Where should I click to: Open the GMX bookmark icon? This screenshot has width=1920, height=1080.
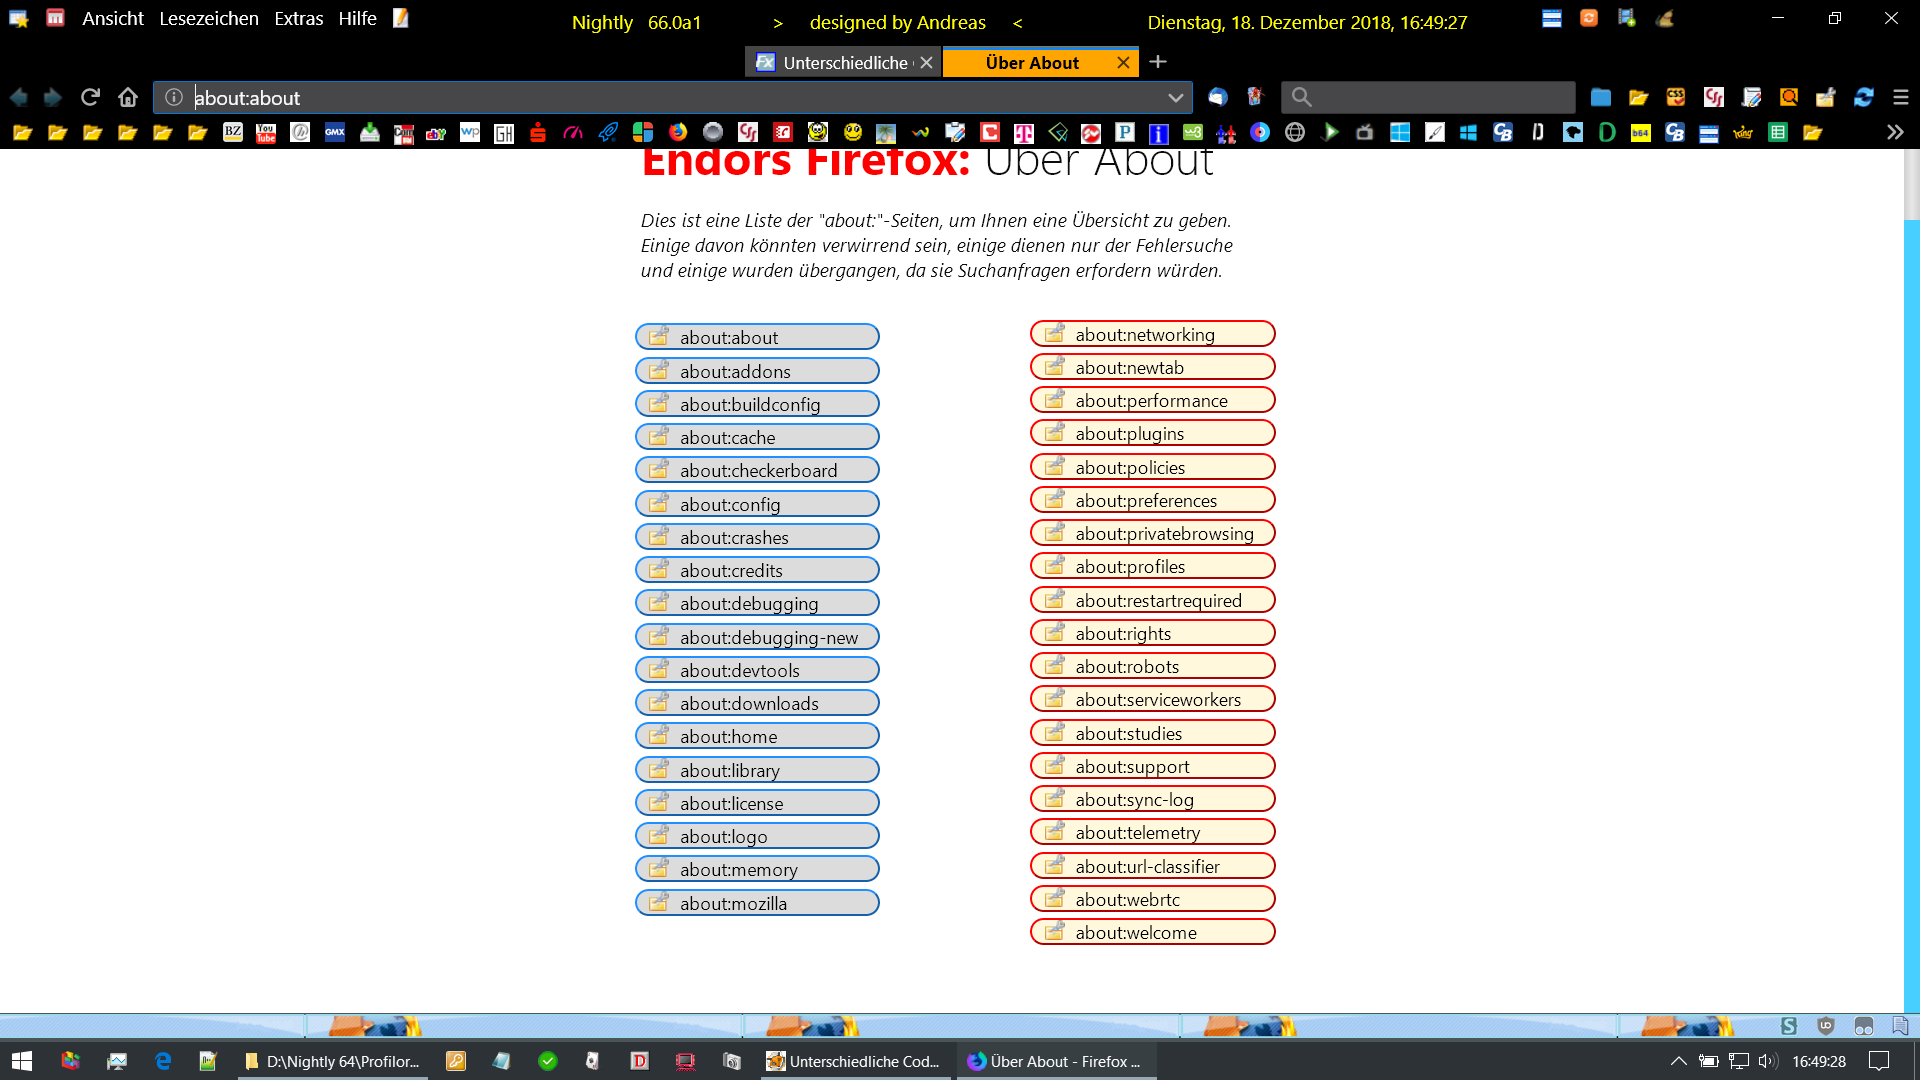click(x=335, y=132)
